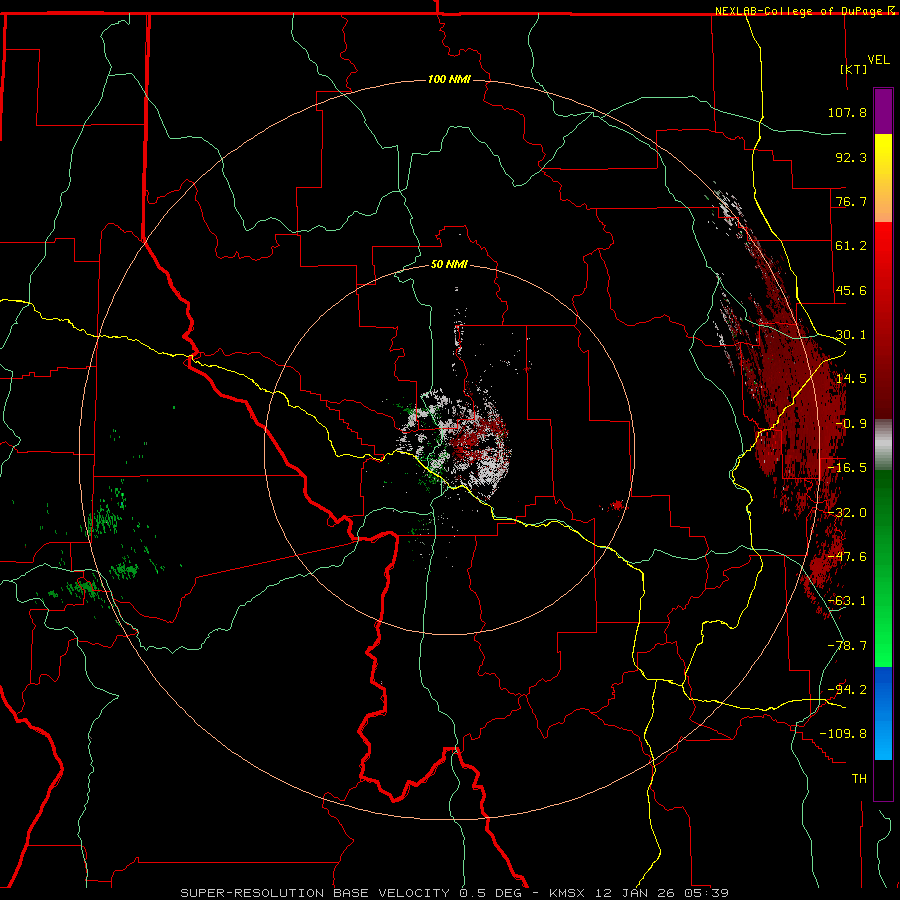Click the blue segment of the color bar
The width and height of the screenshot is (900, 900).
coord(883,713)
